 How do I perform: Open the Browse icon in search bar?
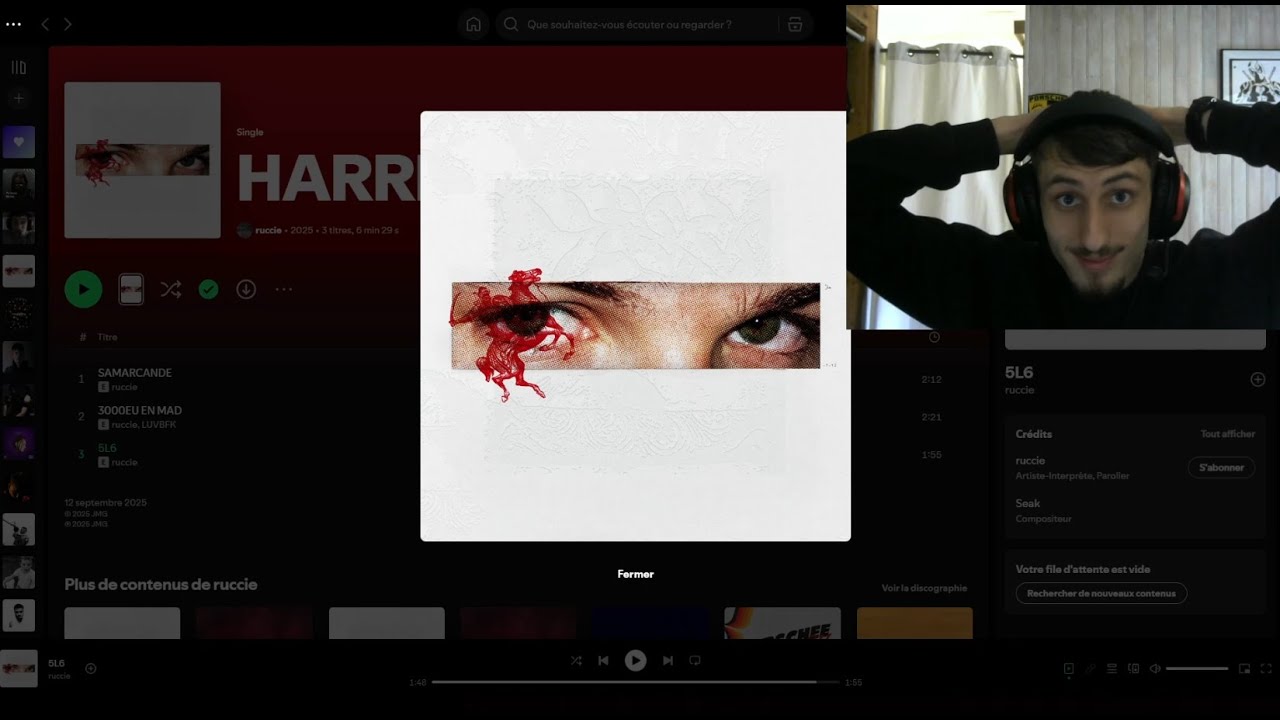click(795, 24)
